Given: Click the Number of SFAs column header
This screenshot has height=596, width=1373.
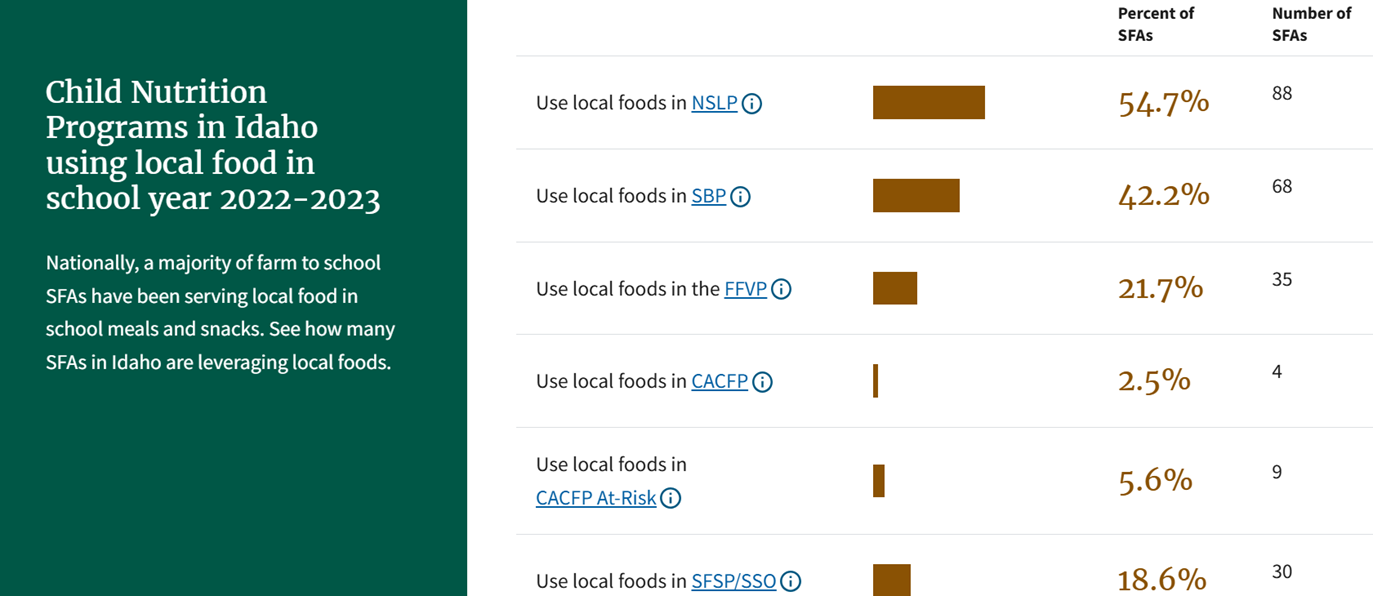Looking at the screenshot, I should [x=1310, y=24].
